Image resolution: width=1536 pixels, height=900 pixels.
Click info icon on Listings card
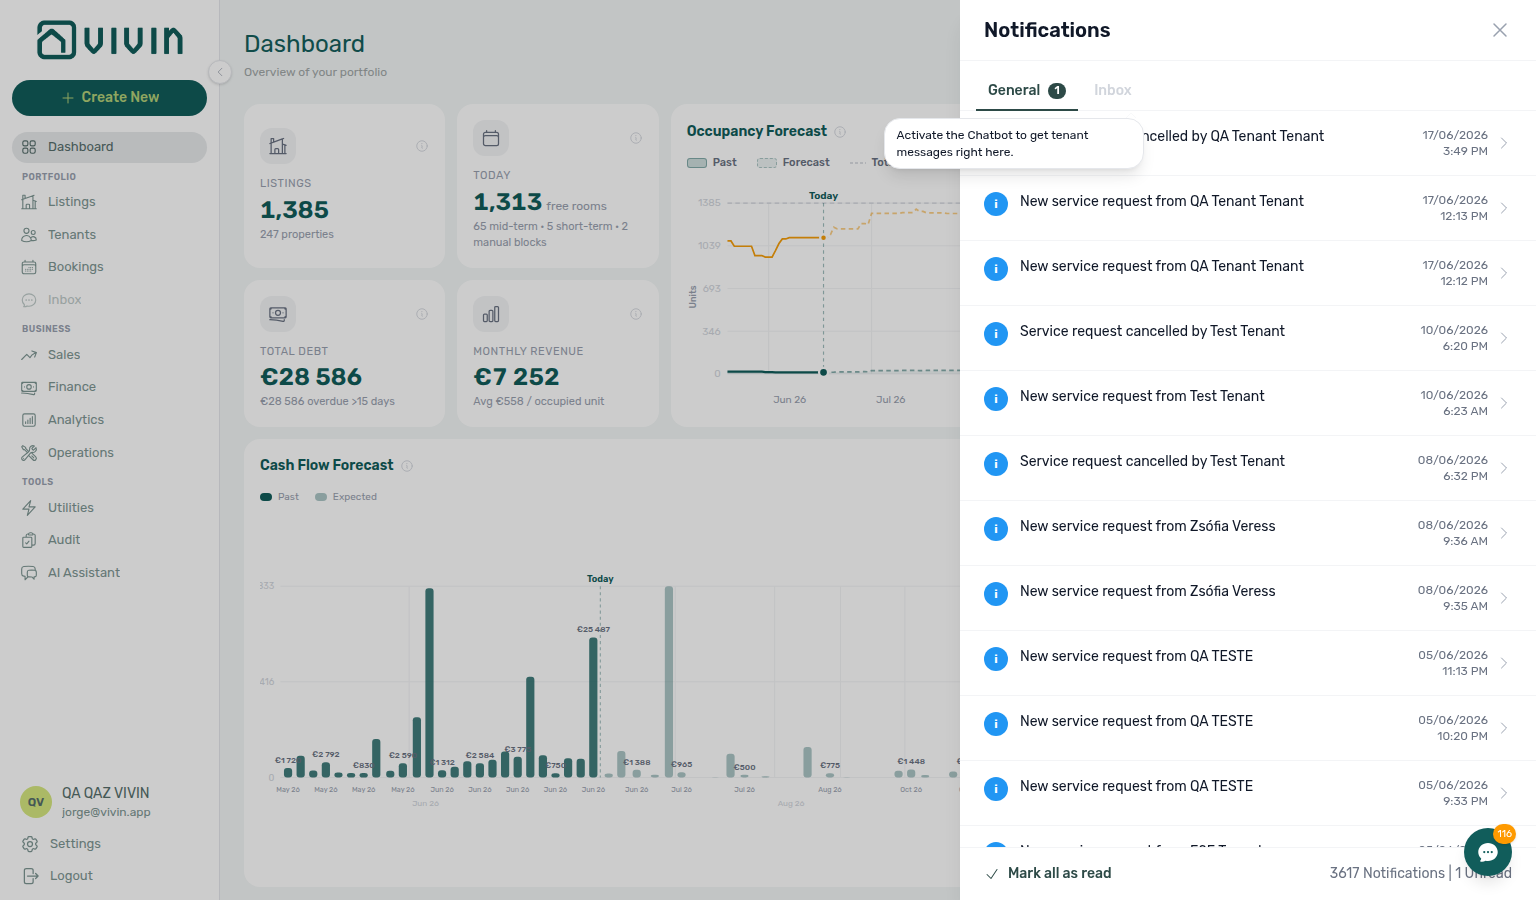click(422, 146)
